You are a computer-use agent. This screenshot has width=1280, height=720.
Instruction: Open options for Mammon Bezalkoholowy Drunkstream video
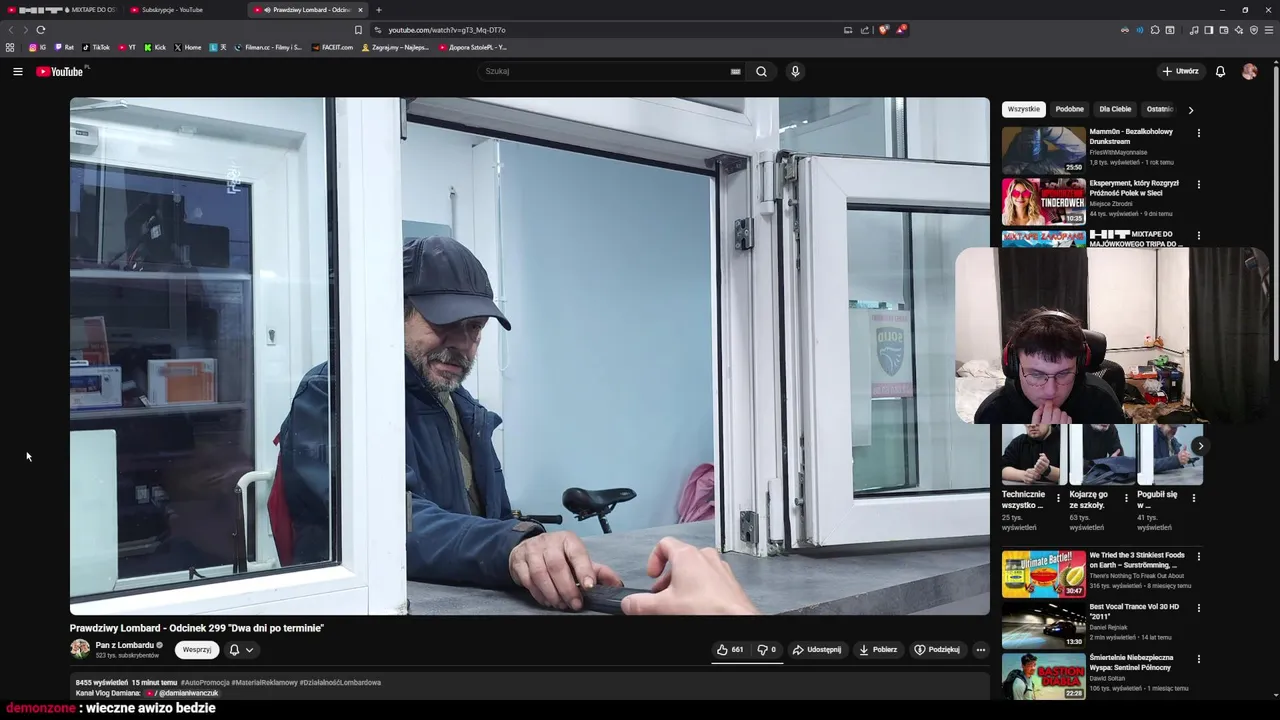[x=1198, y=133]
